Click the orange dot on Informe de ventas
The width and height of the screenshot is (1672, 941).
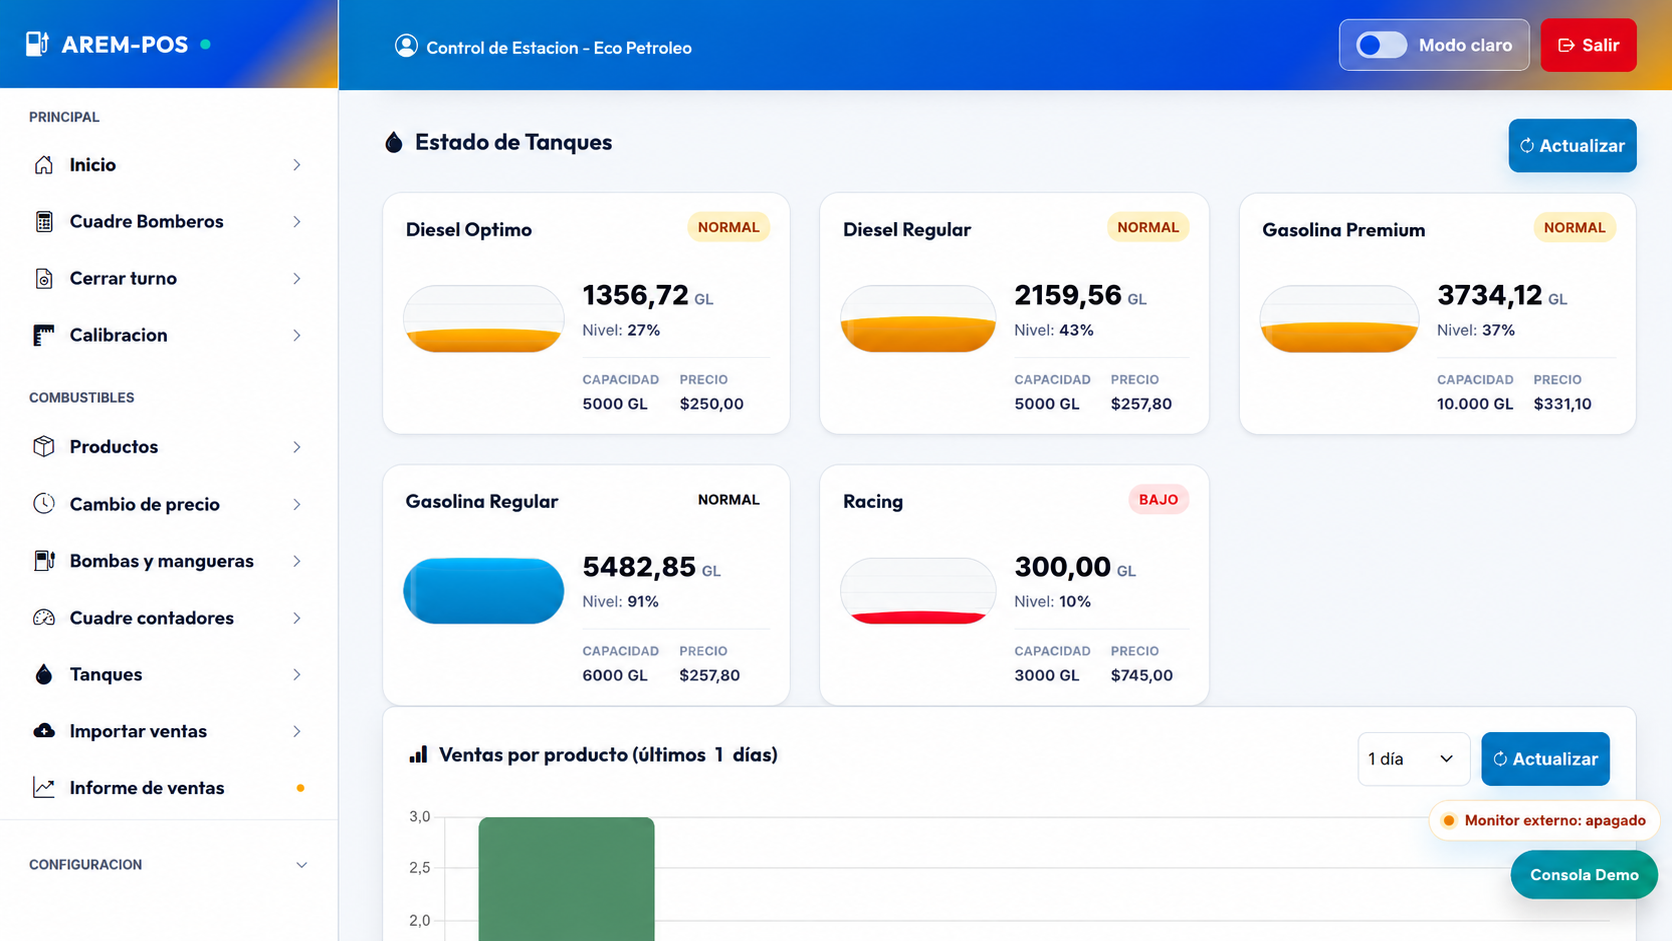300,788
